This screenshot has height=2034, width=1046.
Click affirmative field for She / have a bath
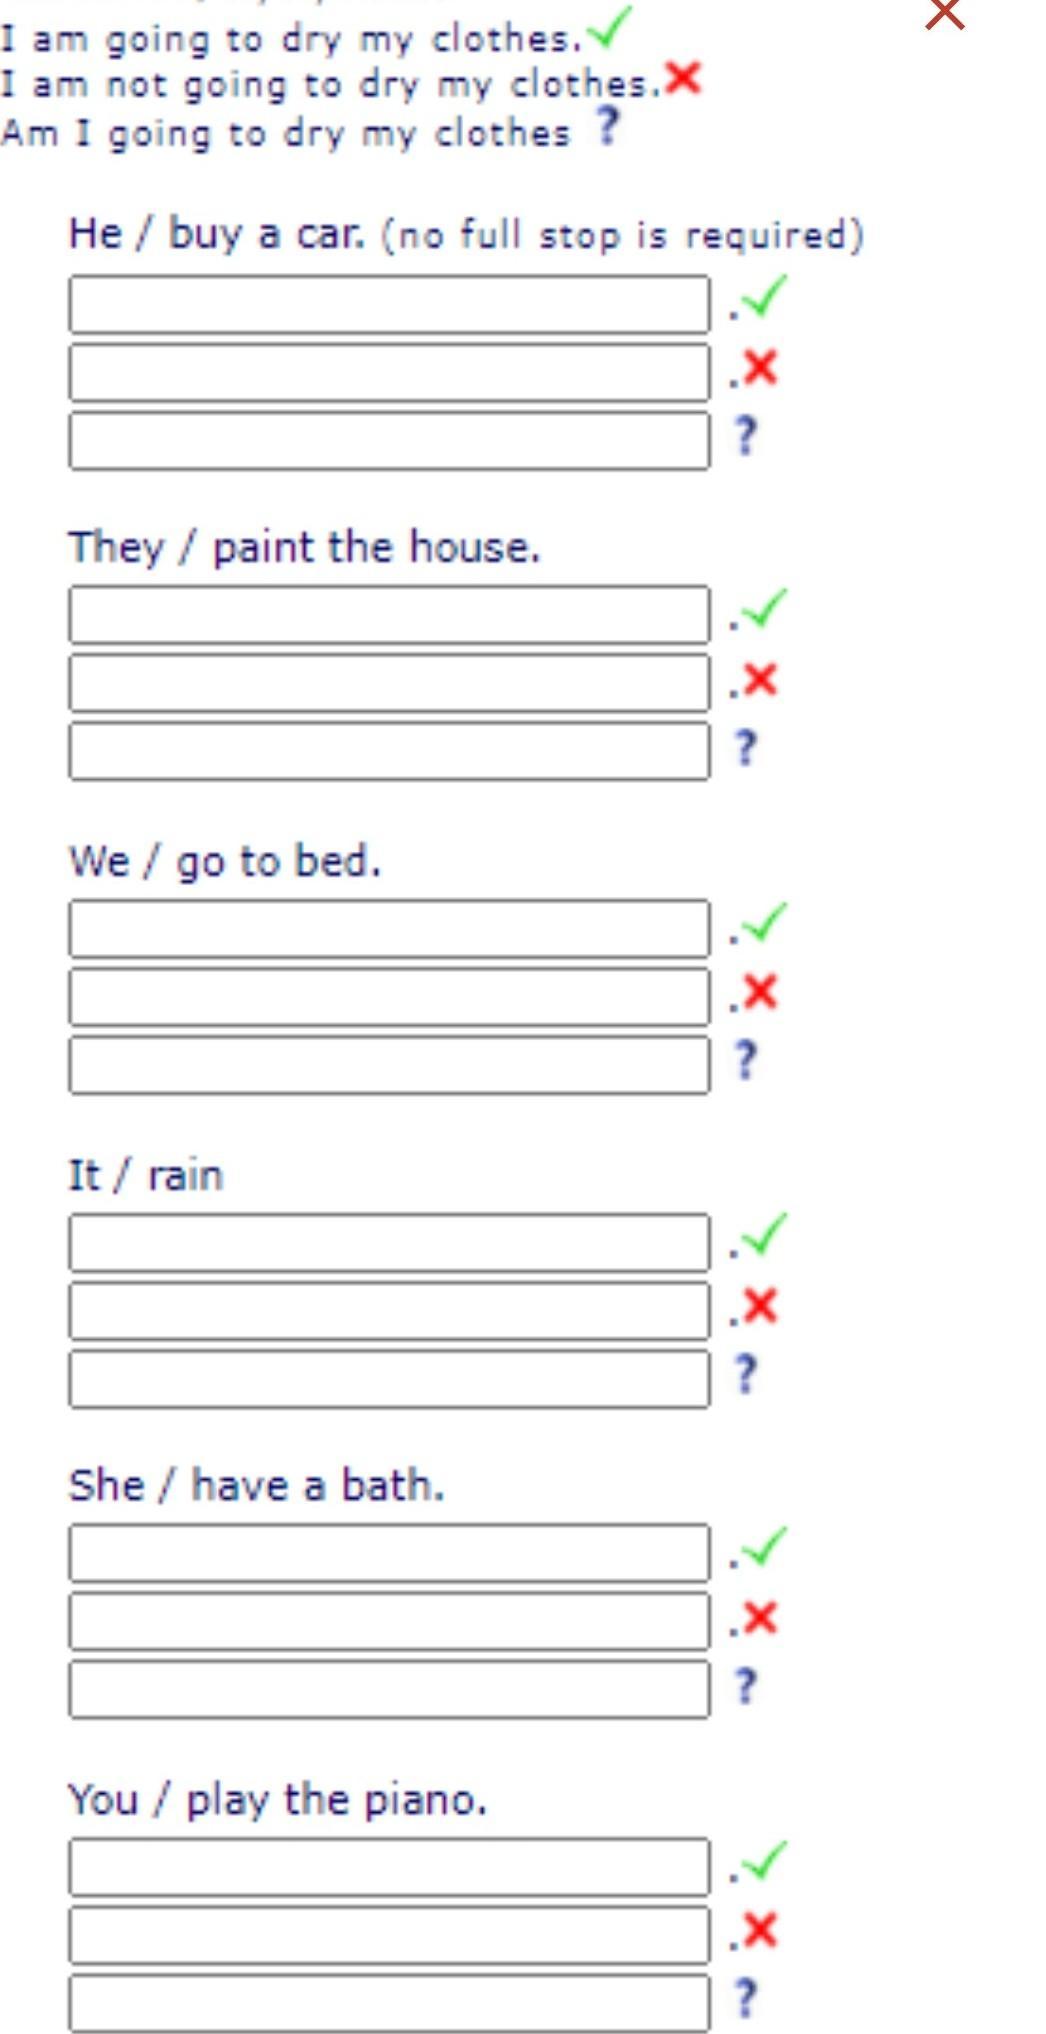pos(389,1553)
